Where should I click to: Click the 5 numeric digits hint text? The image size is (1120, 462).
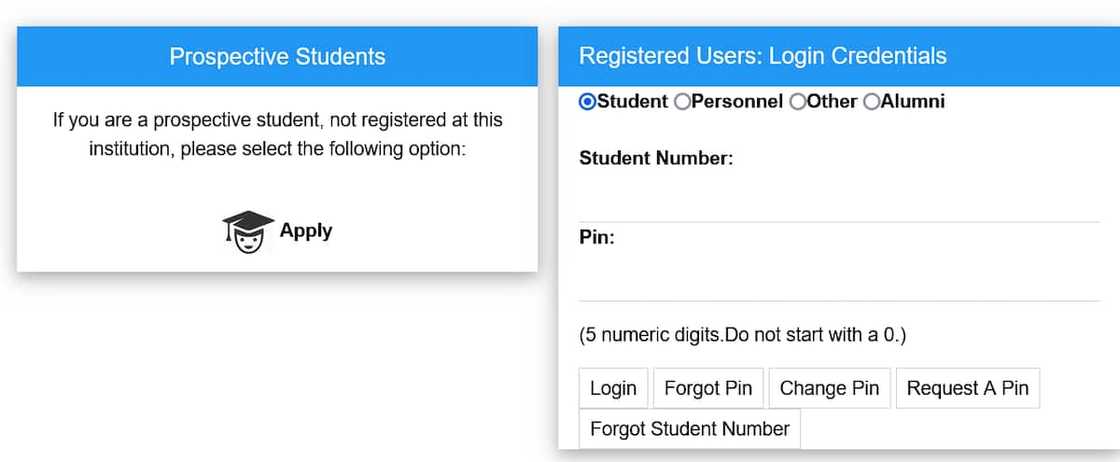[x=742, y=335]
